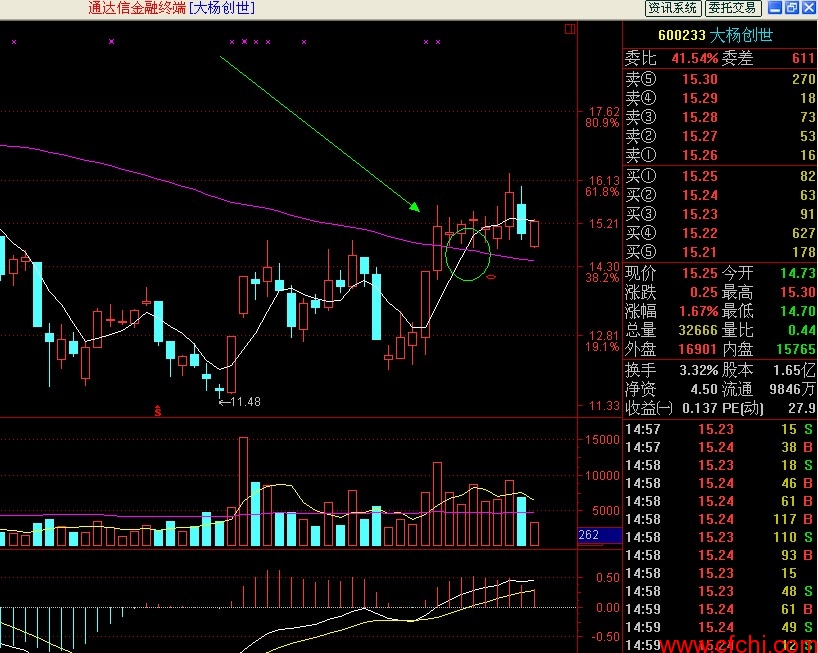Click the 卖① 15.26 ask row
The image size is (818, 653).
point(720,155)
